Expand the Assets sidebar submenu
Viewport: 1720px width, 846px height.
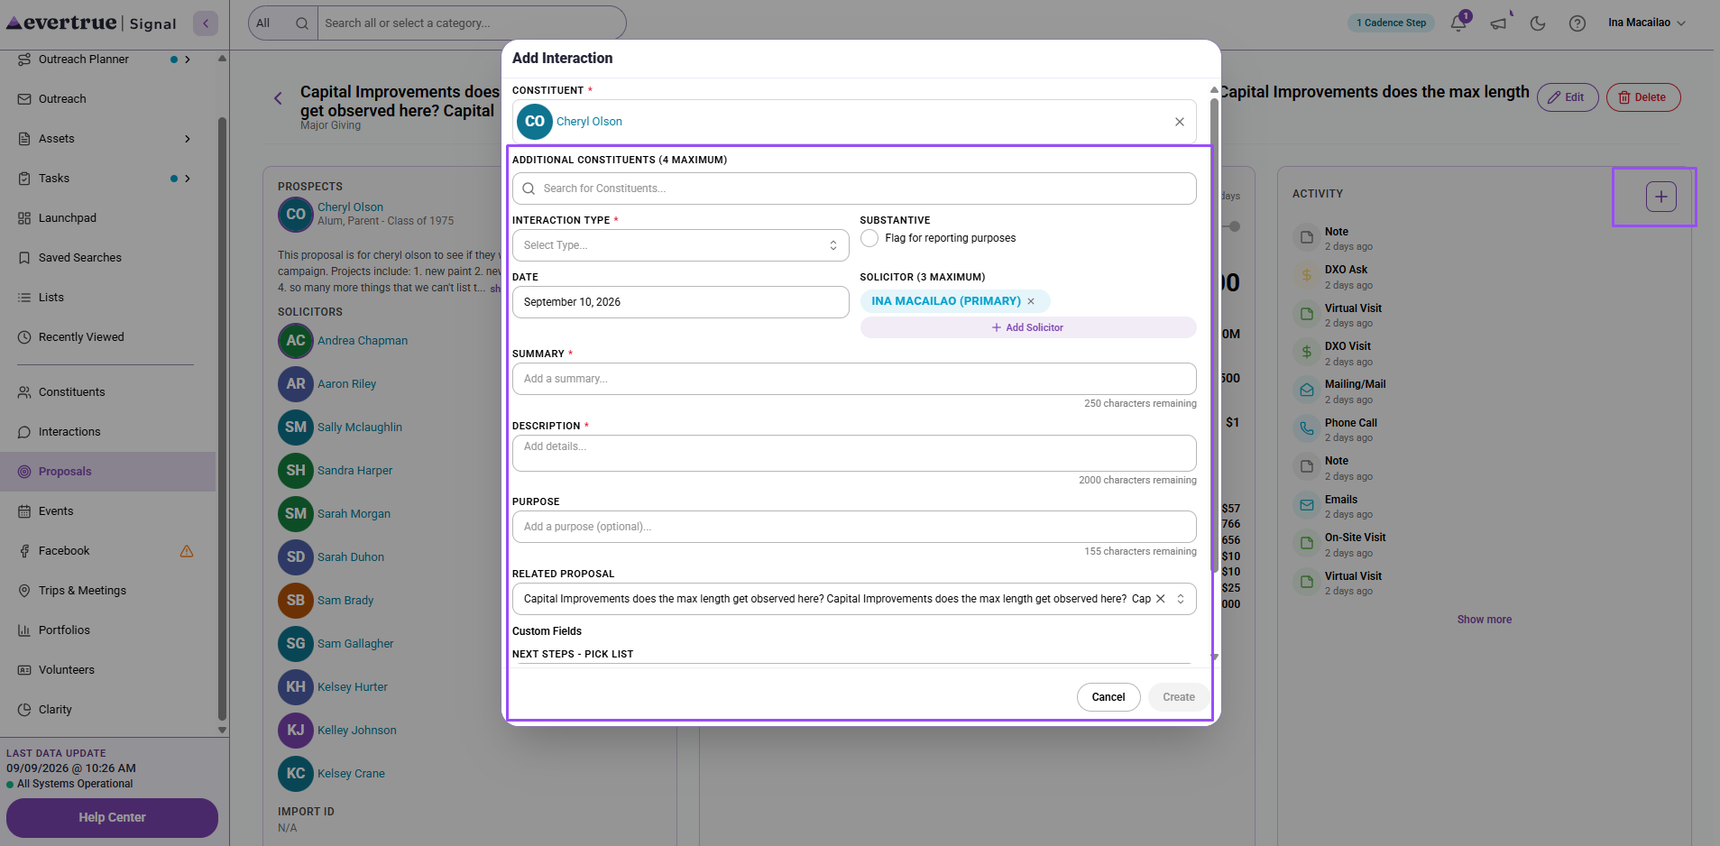coord(187,139)
